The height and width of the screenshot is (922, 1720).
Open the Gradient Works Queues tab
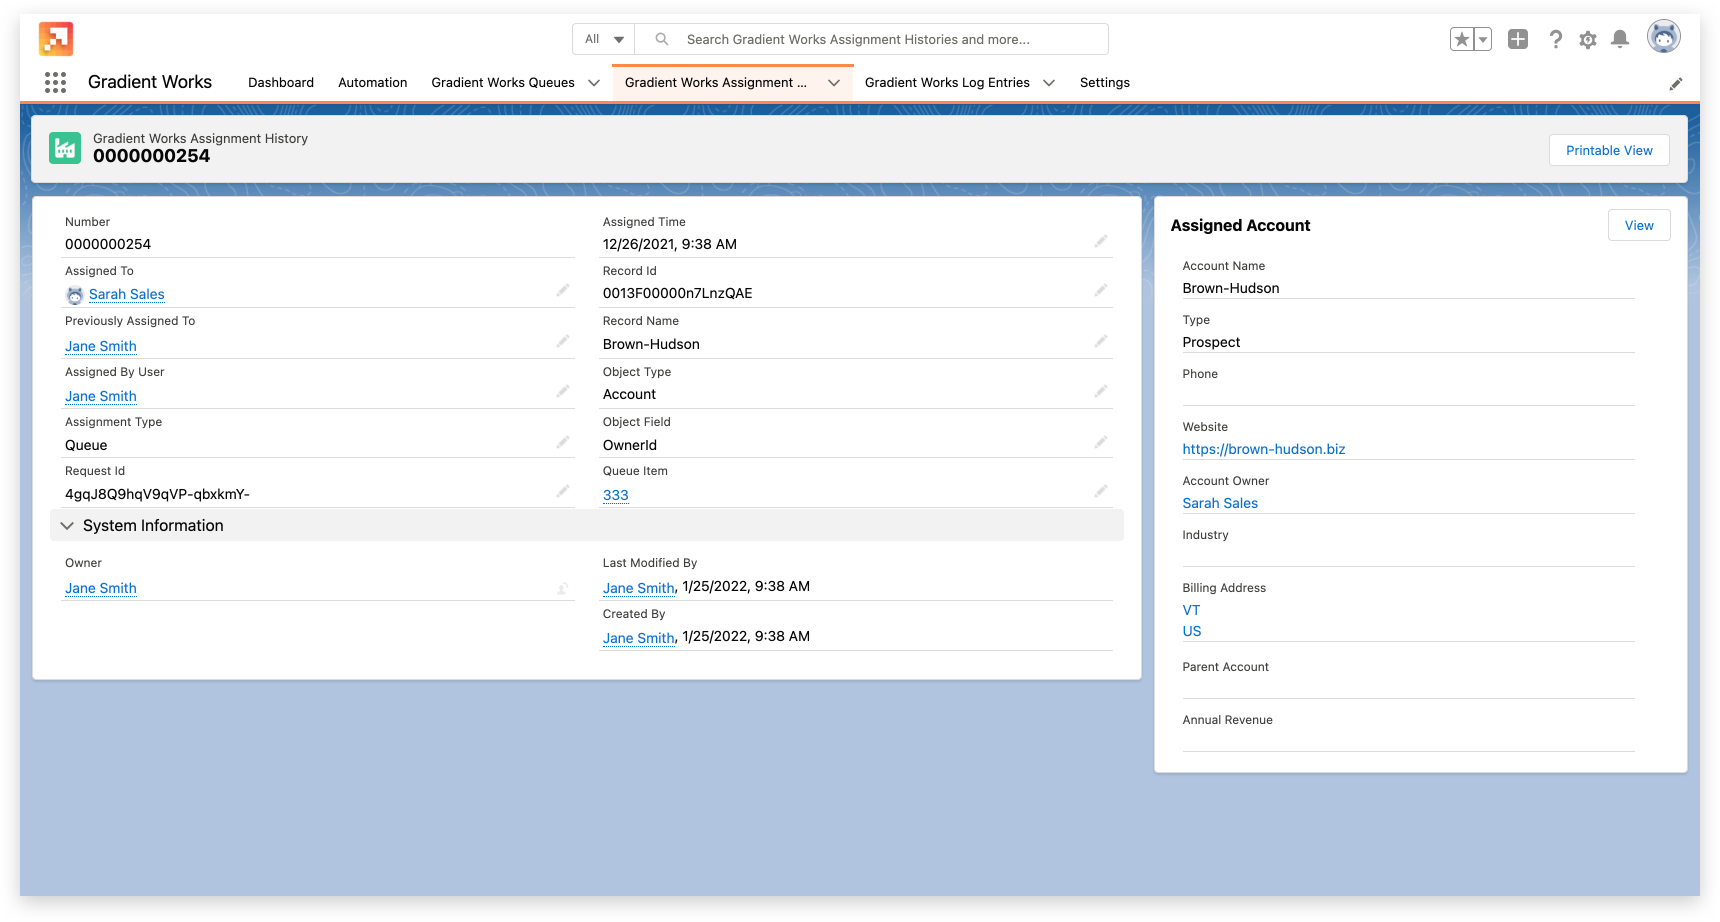click(x=503, y=83)
